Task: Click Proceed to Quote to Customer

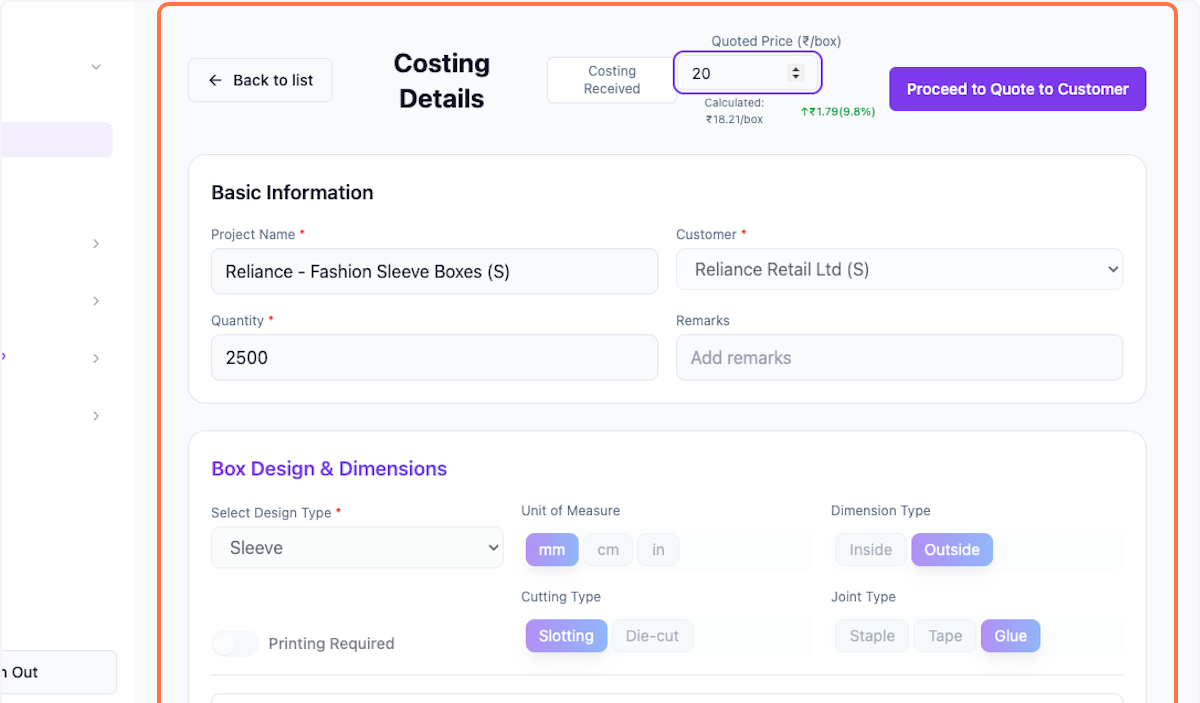Action: click(x=1017, y=89)
